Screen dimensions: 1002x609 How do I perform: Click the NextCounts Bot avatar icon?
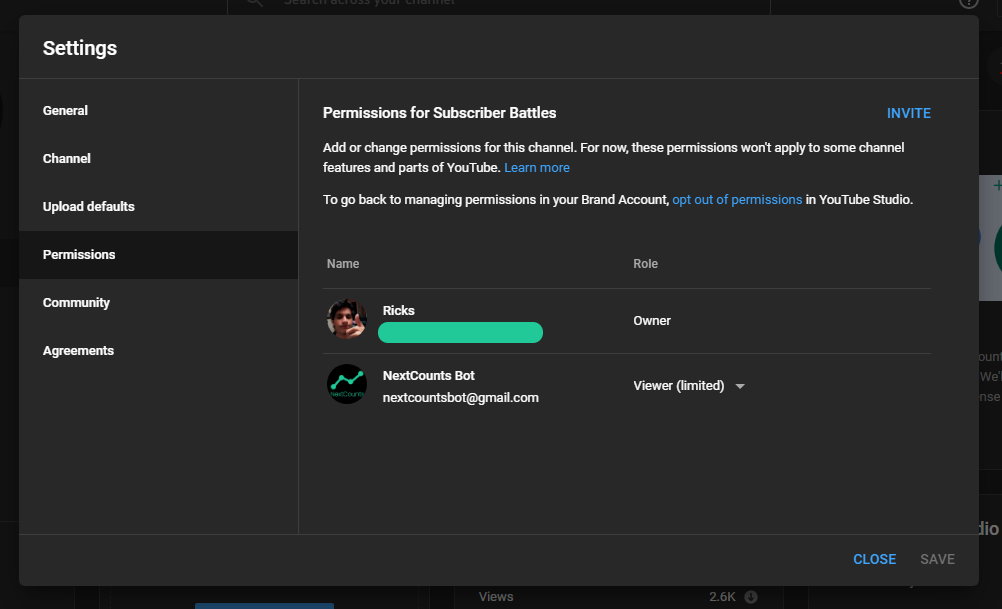(346, 384)
